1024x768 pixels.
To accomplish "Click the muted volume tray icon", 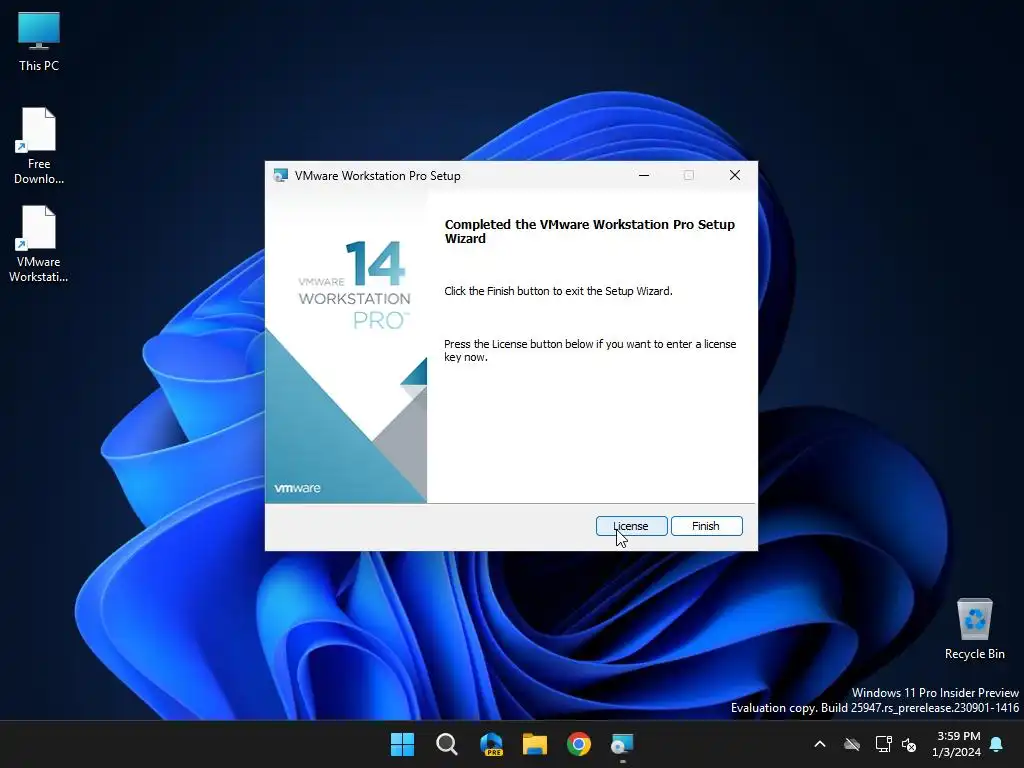I will tap(909, 744).
